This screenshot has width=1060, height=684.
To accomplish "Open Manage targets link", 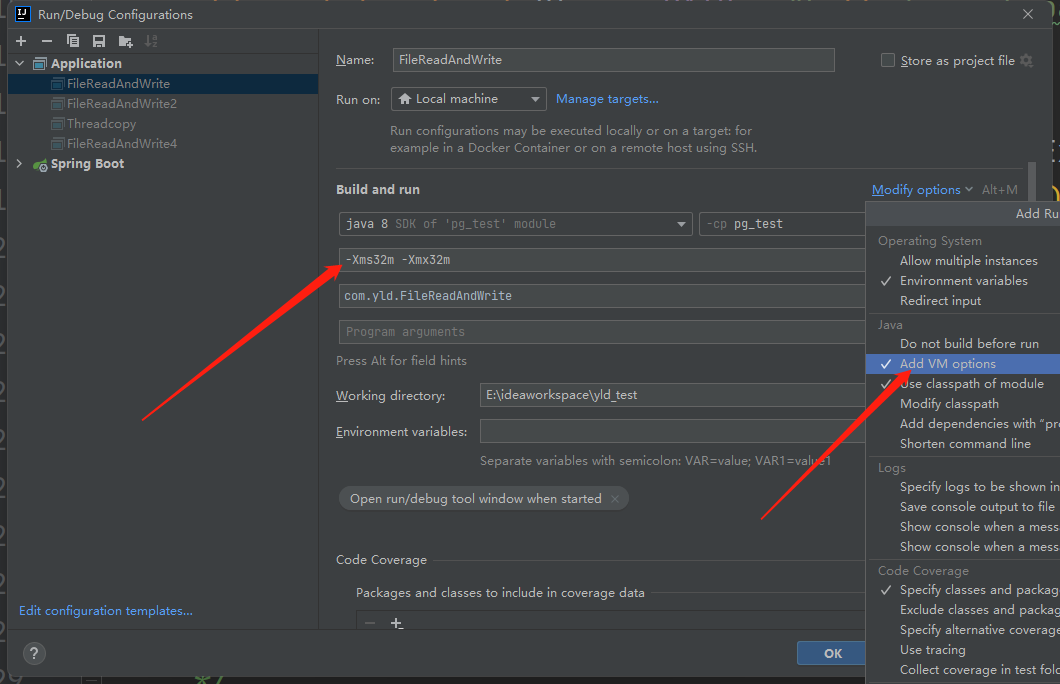I will click(x=607, y=99).
